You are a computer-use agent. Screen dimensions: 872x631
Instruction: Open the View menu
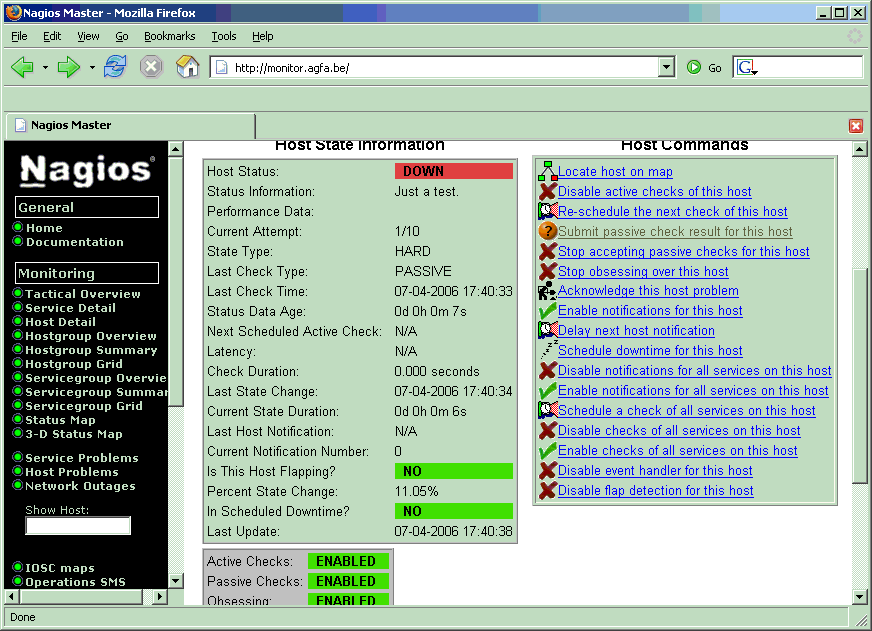[88, 36]
